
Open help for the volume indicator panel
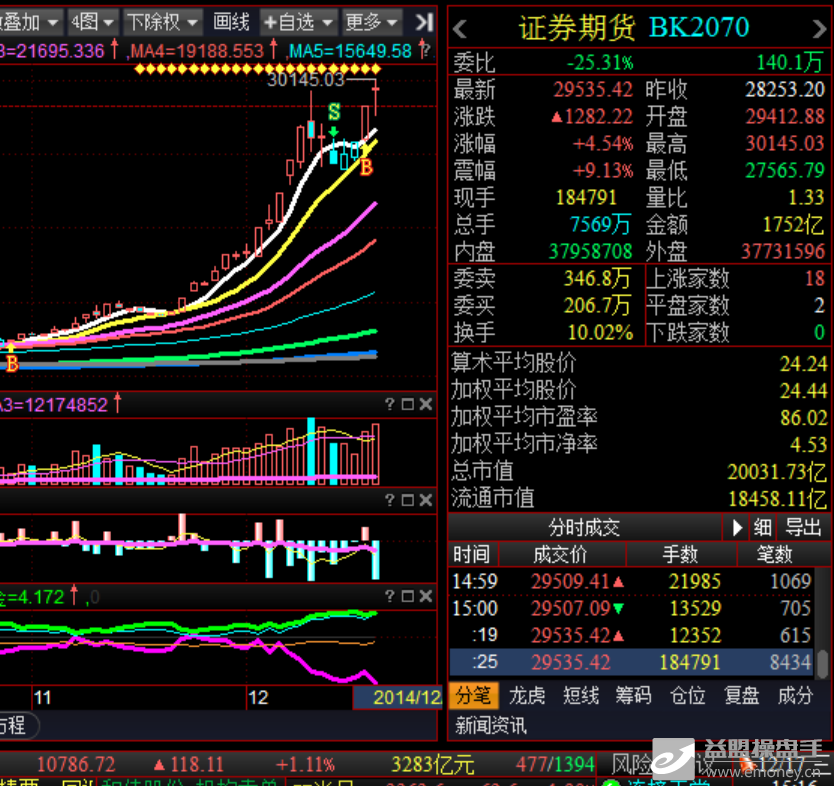390,404
